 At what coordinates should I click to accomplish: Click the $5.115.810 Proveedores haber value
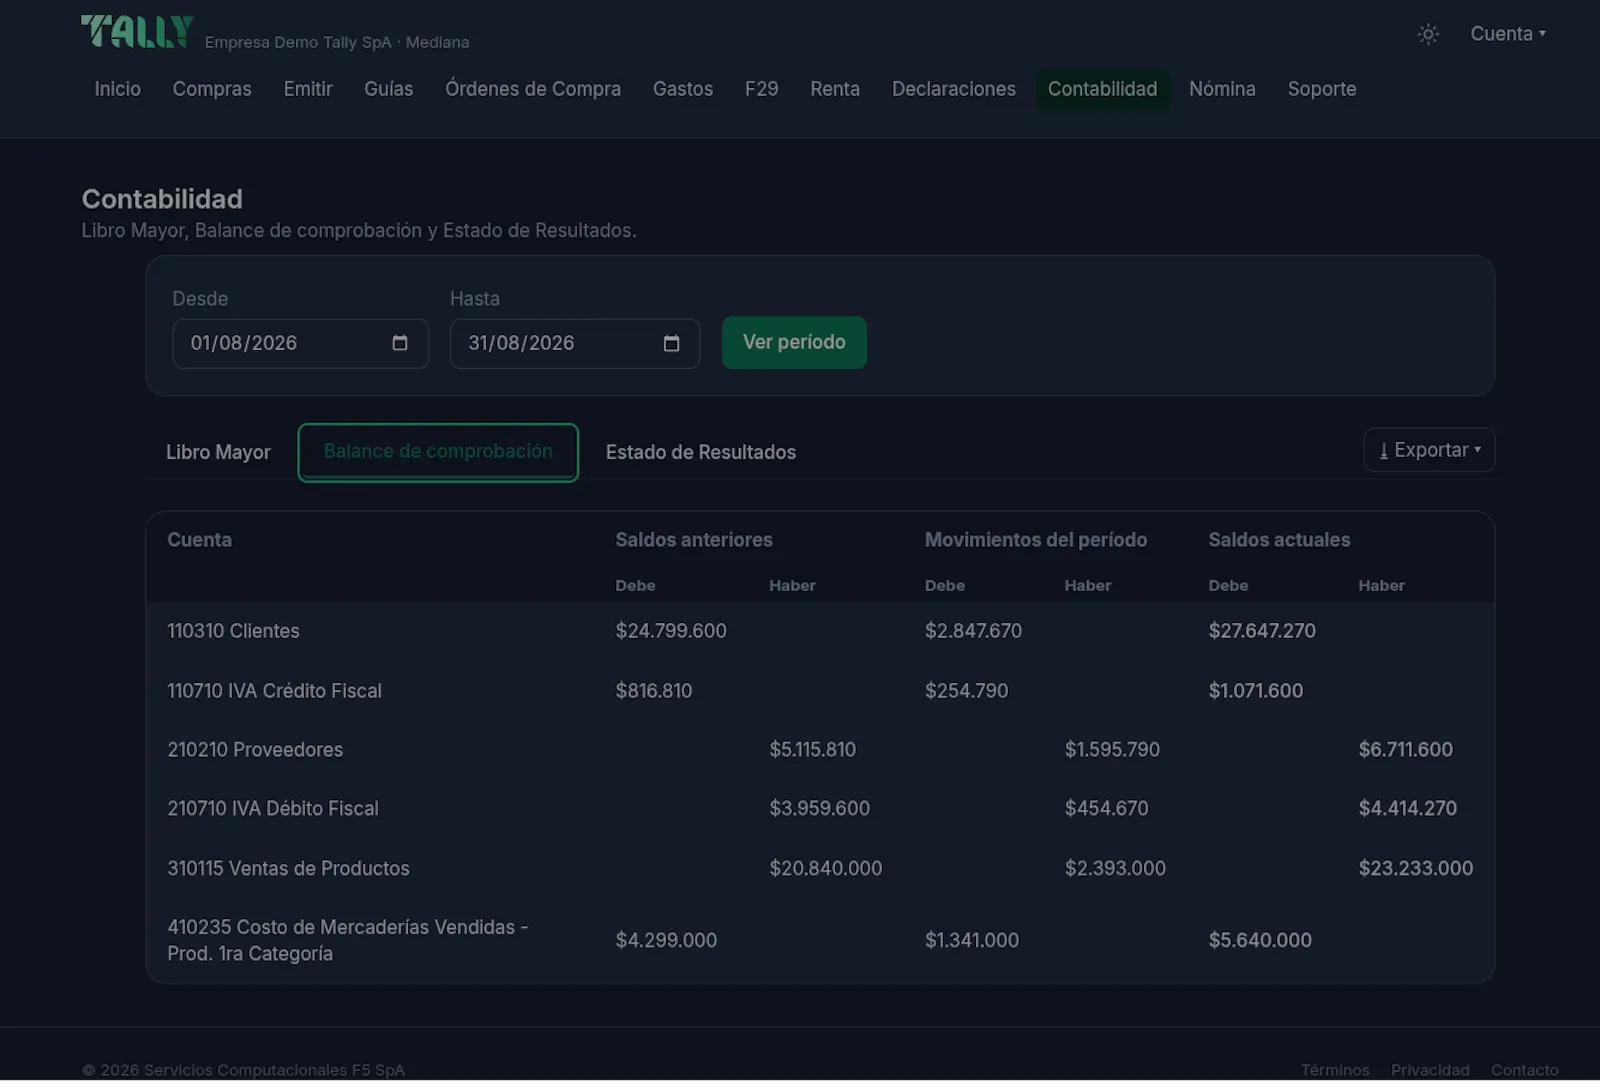tap(812, 750)
